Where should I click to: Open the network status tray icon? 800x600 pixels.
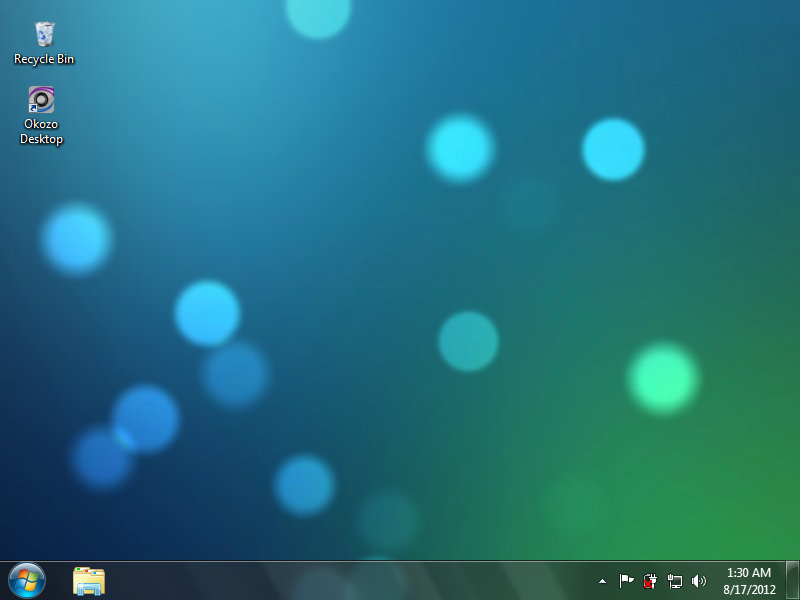(674, 581)
